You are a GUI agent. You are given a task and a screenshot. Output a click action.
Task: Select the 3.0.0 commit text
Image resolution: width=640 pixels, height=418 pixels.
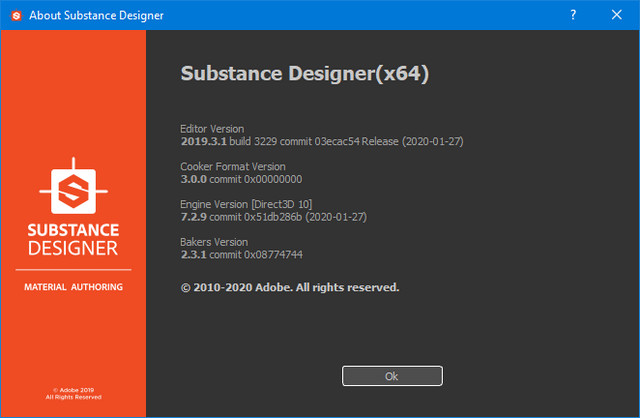[240, 179]
